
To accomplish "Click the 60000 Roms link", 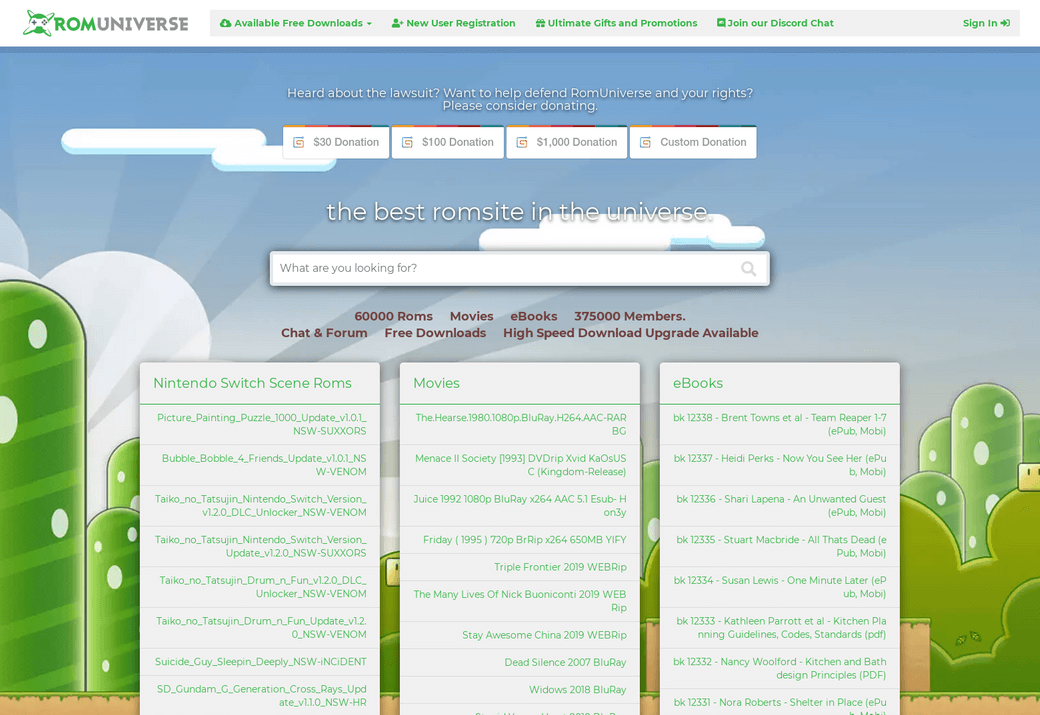I will point(393,316).
